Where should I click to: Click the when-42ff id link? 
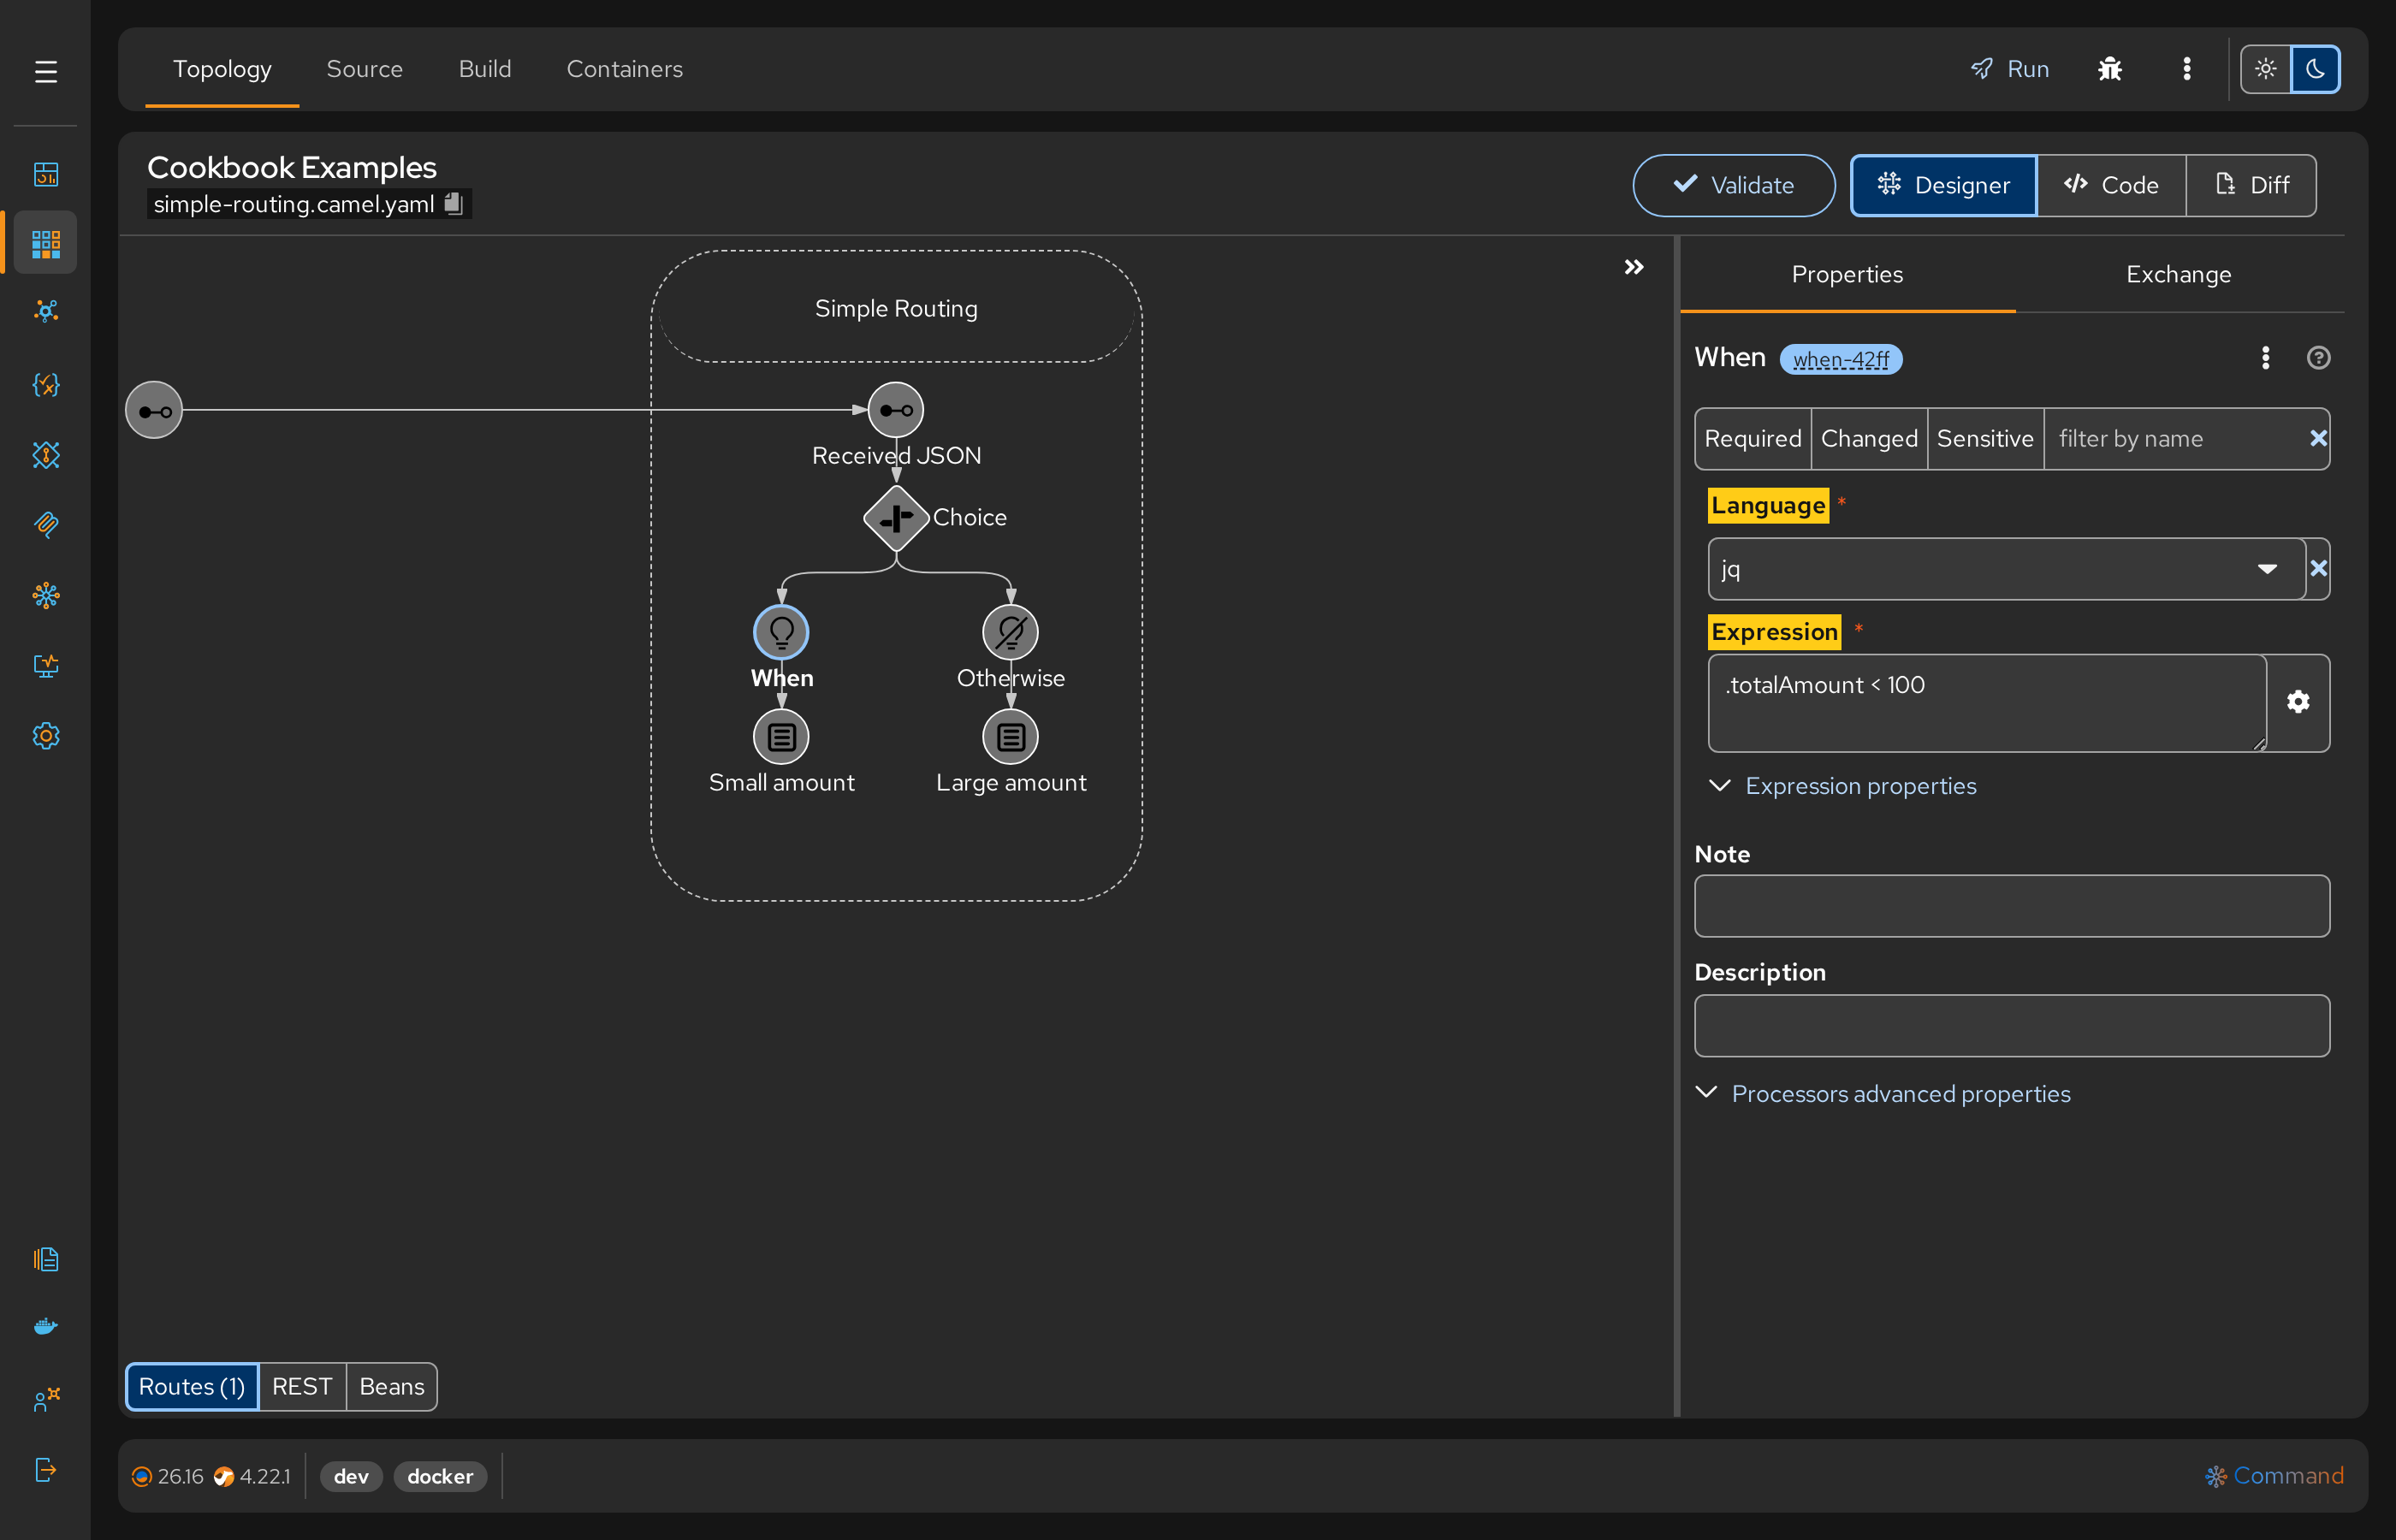tap(1840, 359)
